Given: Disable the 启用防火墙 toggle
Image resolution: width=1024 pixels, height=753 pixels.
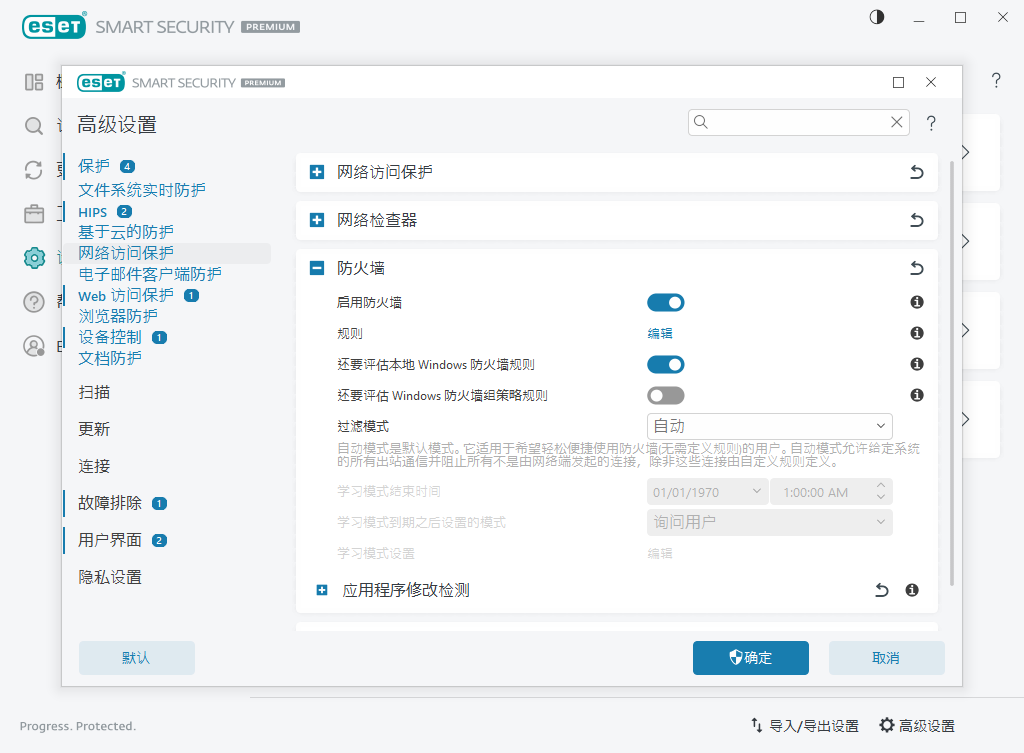Looking at the screenshot, I should tap(666, 302).
